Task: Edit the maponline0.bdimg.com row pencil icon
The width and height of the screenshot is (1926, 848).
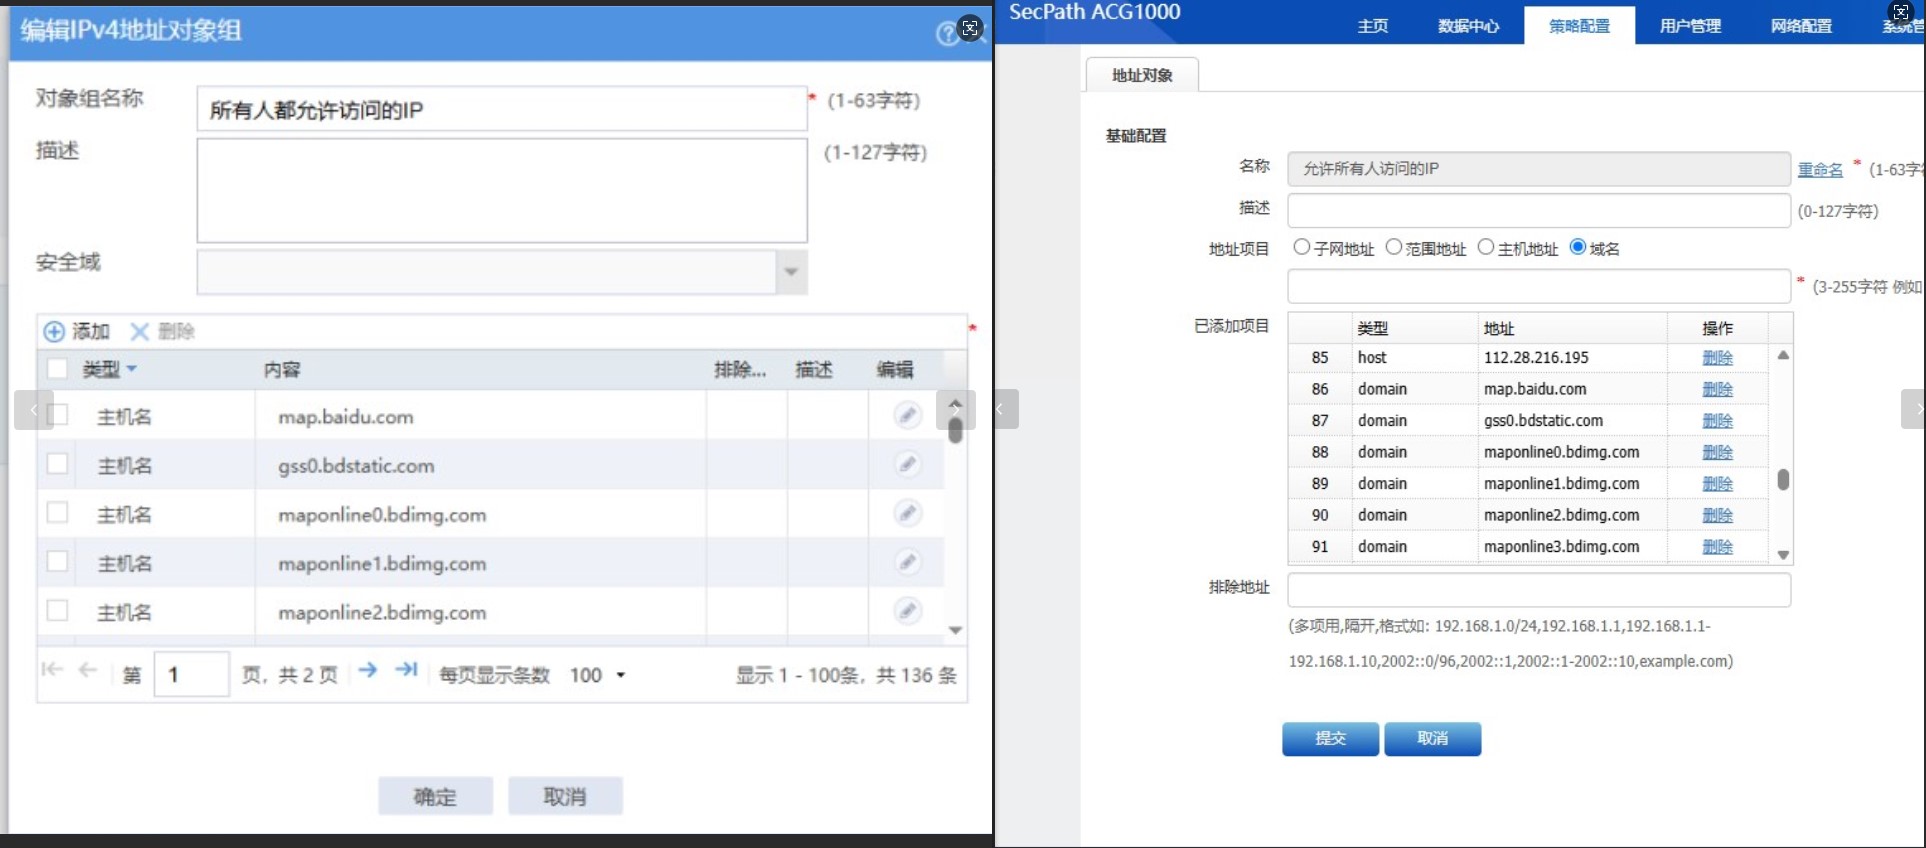Action: (907, 513)
